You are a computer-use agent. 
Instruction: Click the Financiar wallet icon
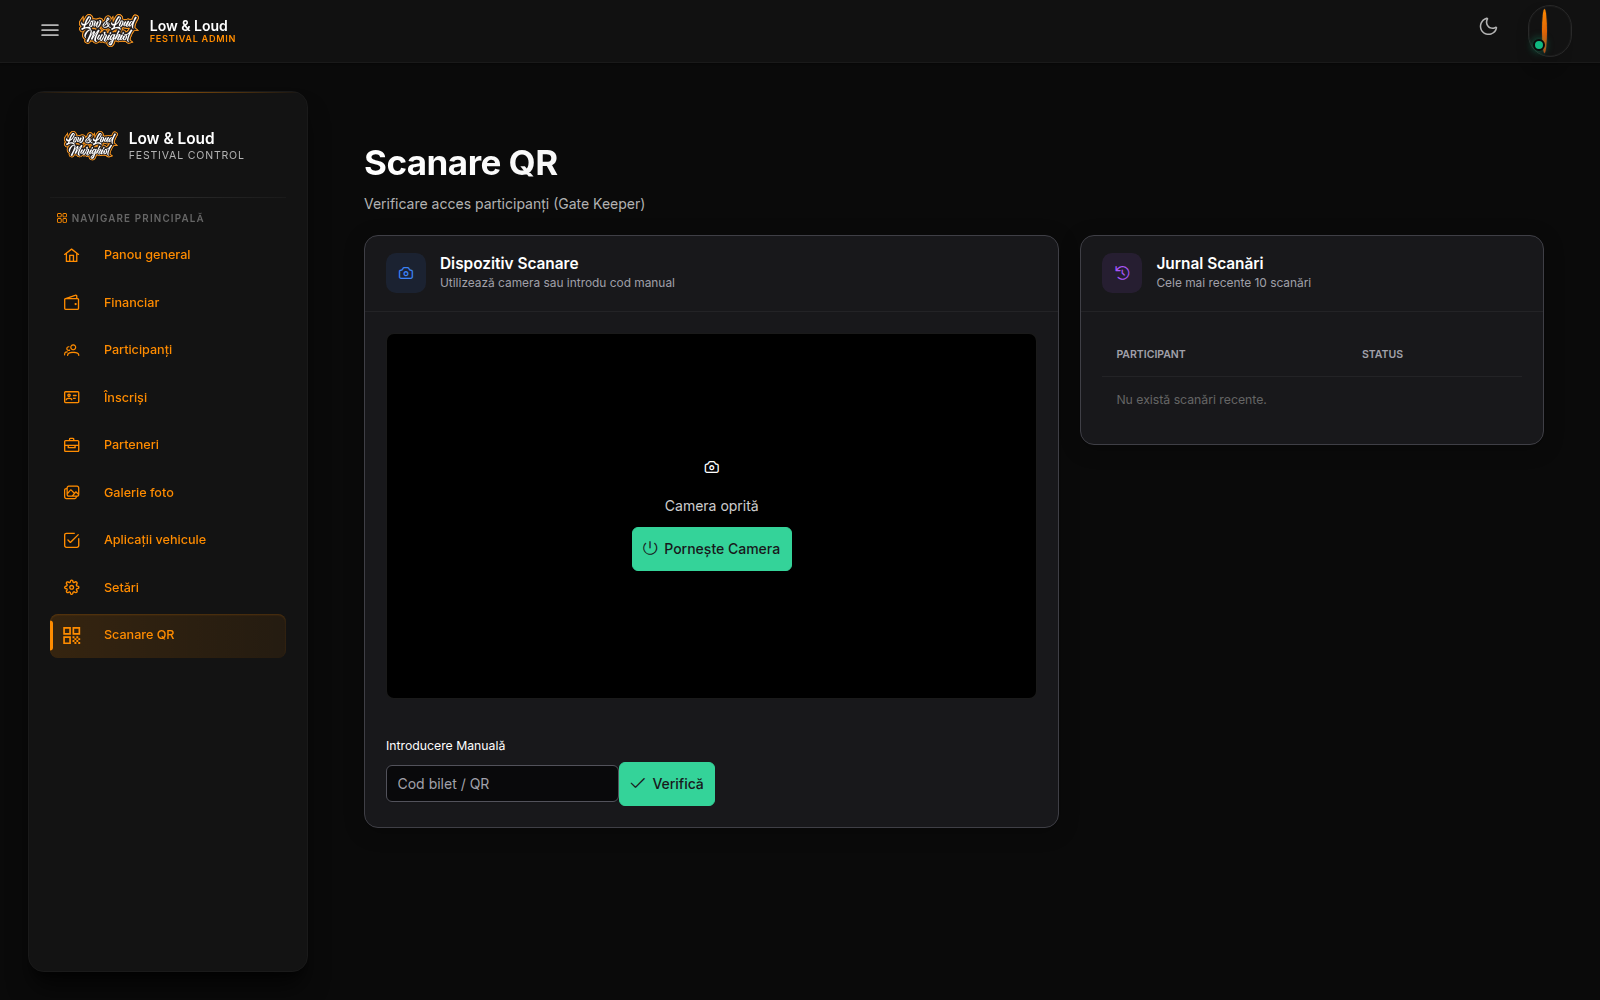click(72, 303)
